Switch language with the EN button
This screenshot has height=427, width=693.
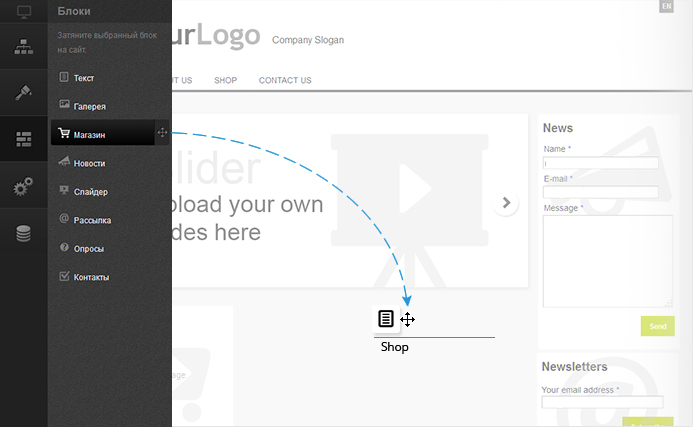click(666, 6)
